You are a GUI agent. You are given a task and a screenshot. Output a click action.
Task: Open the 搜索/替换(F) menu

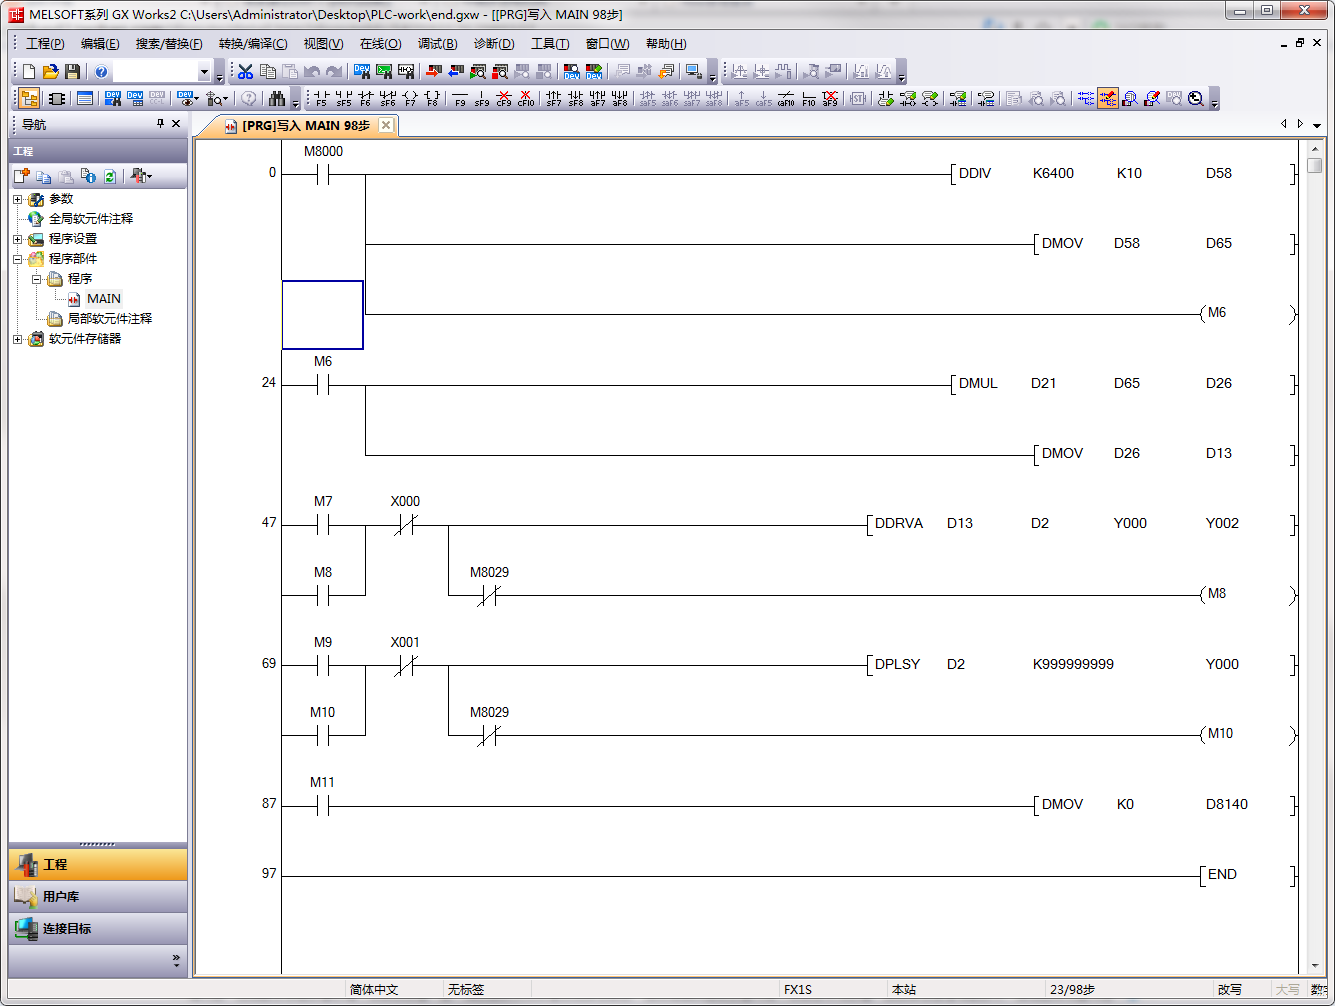point(169,44)
